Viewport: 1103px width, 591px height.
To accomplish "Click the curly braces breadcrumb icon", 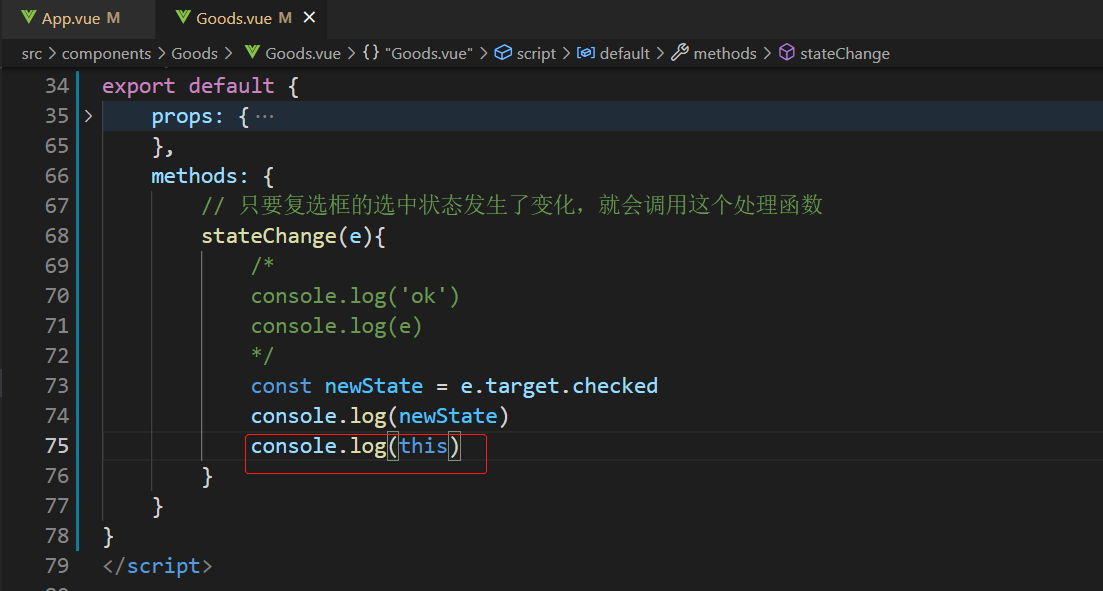I will coord(371,53).
